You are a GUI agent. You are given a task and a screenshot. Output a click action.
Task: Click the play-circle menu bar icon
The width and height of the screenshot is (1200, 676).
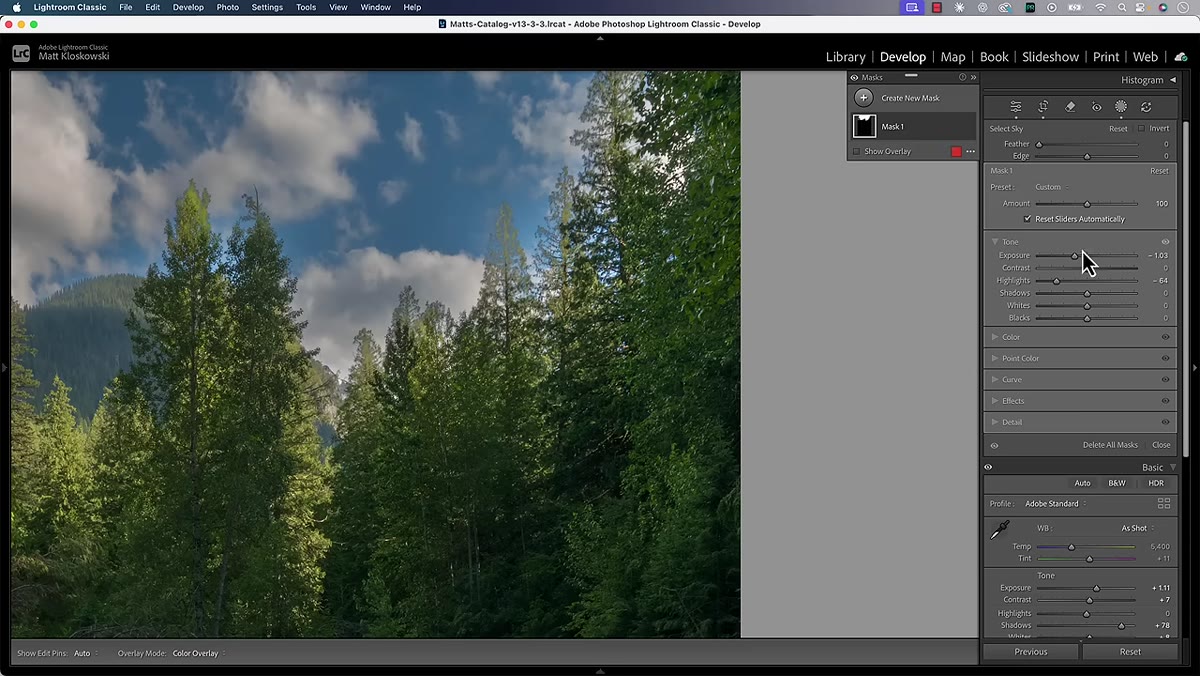tap(1052, 7)
